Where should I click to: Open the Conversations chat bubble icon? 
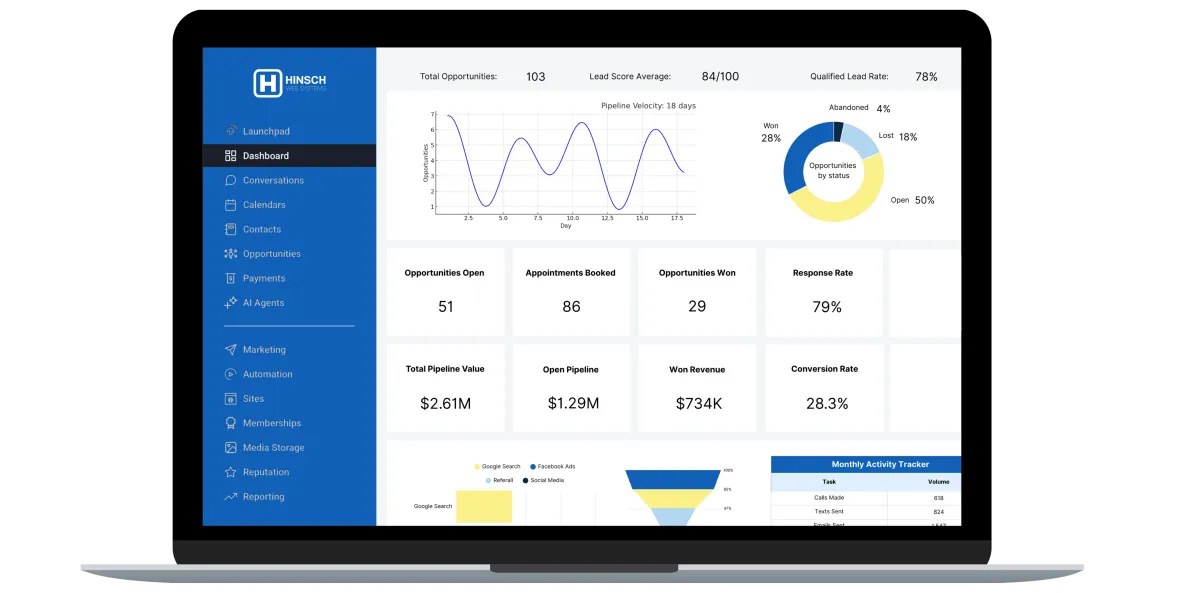[230, 180]
